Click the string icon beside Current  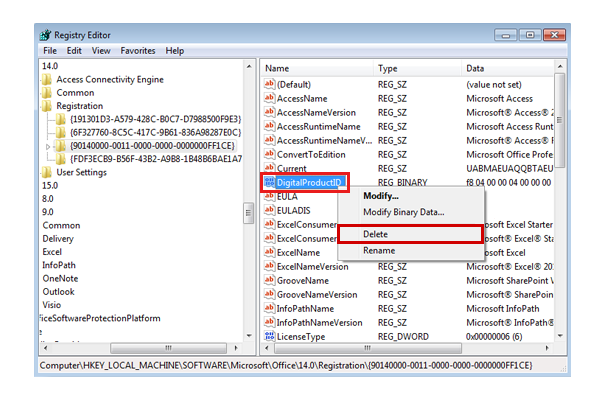[269, 168]
